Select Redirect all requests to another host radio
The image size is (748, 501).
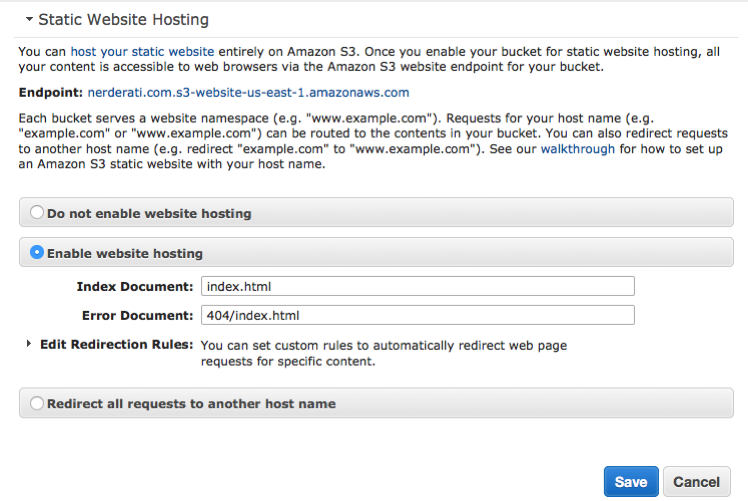37,403
